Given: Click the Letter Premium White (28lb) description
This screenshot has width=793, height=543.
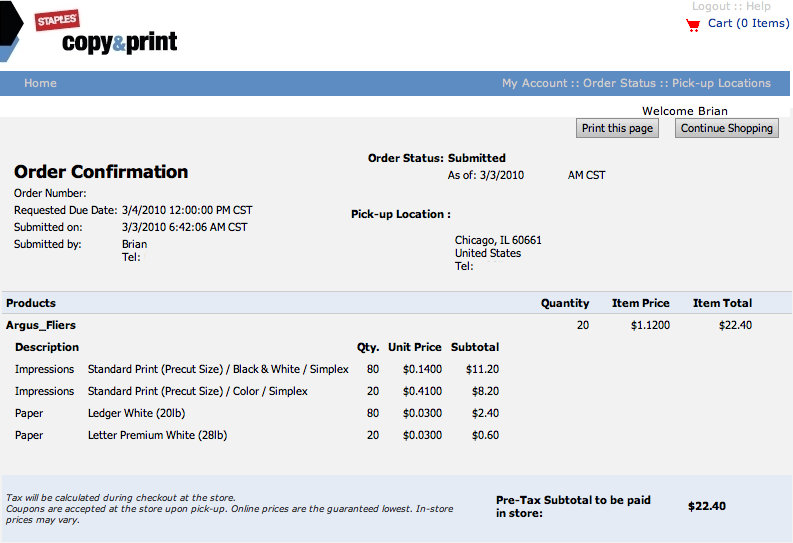Looking at the screenshot, I should 157,435.
